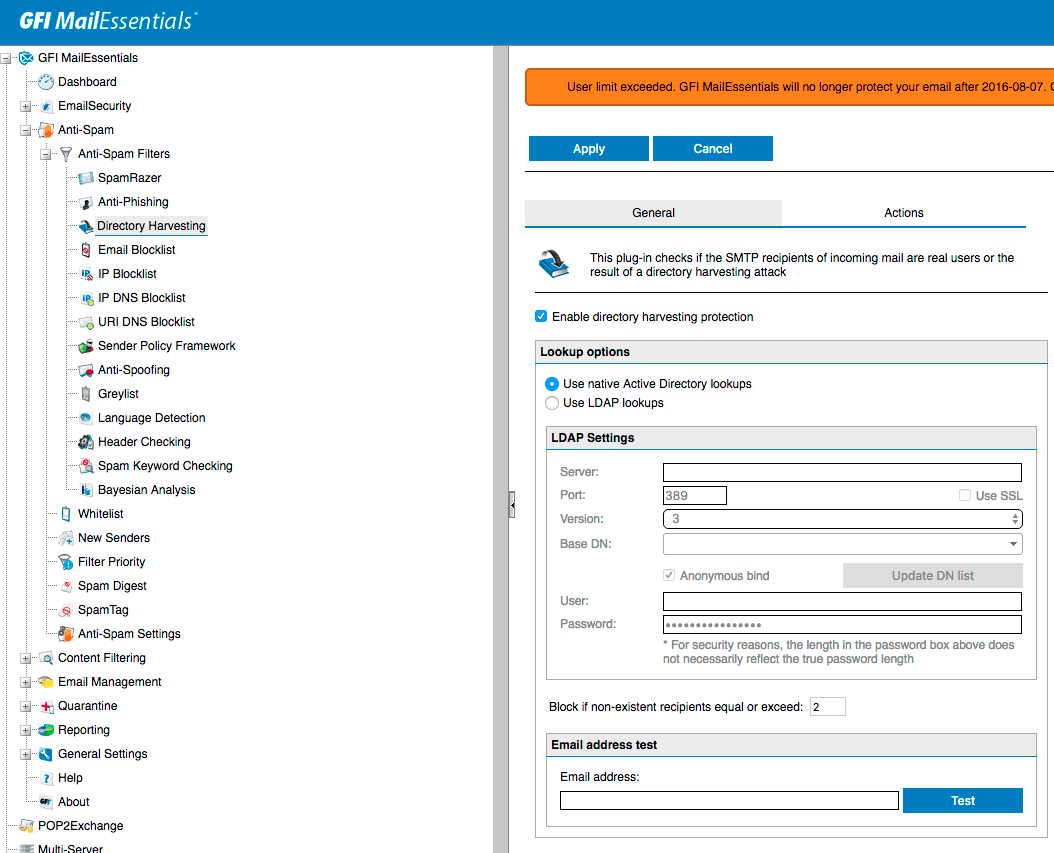Select Use LDAP lookups radio button
Viewport: 1054px width, 853px height.
click(x=552, y=403)
